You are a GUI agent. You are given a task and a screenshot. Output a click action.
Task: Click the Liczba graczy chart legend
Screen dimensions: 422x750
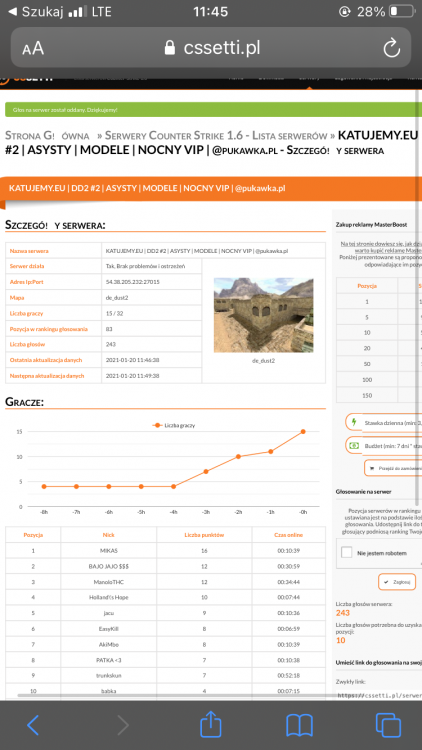(x=173, y=425)
